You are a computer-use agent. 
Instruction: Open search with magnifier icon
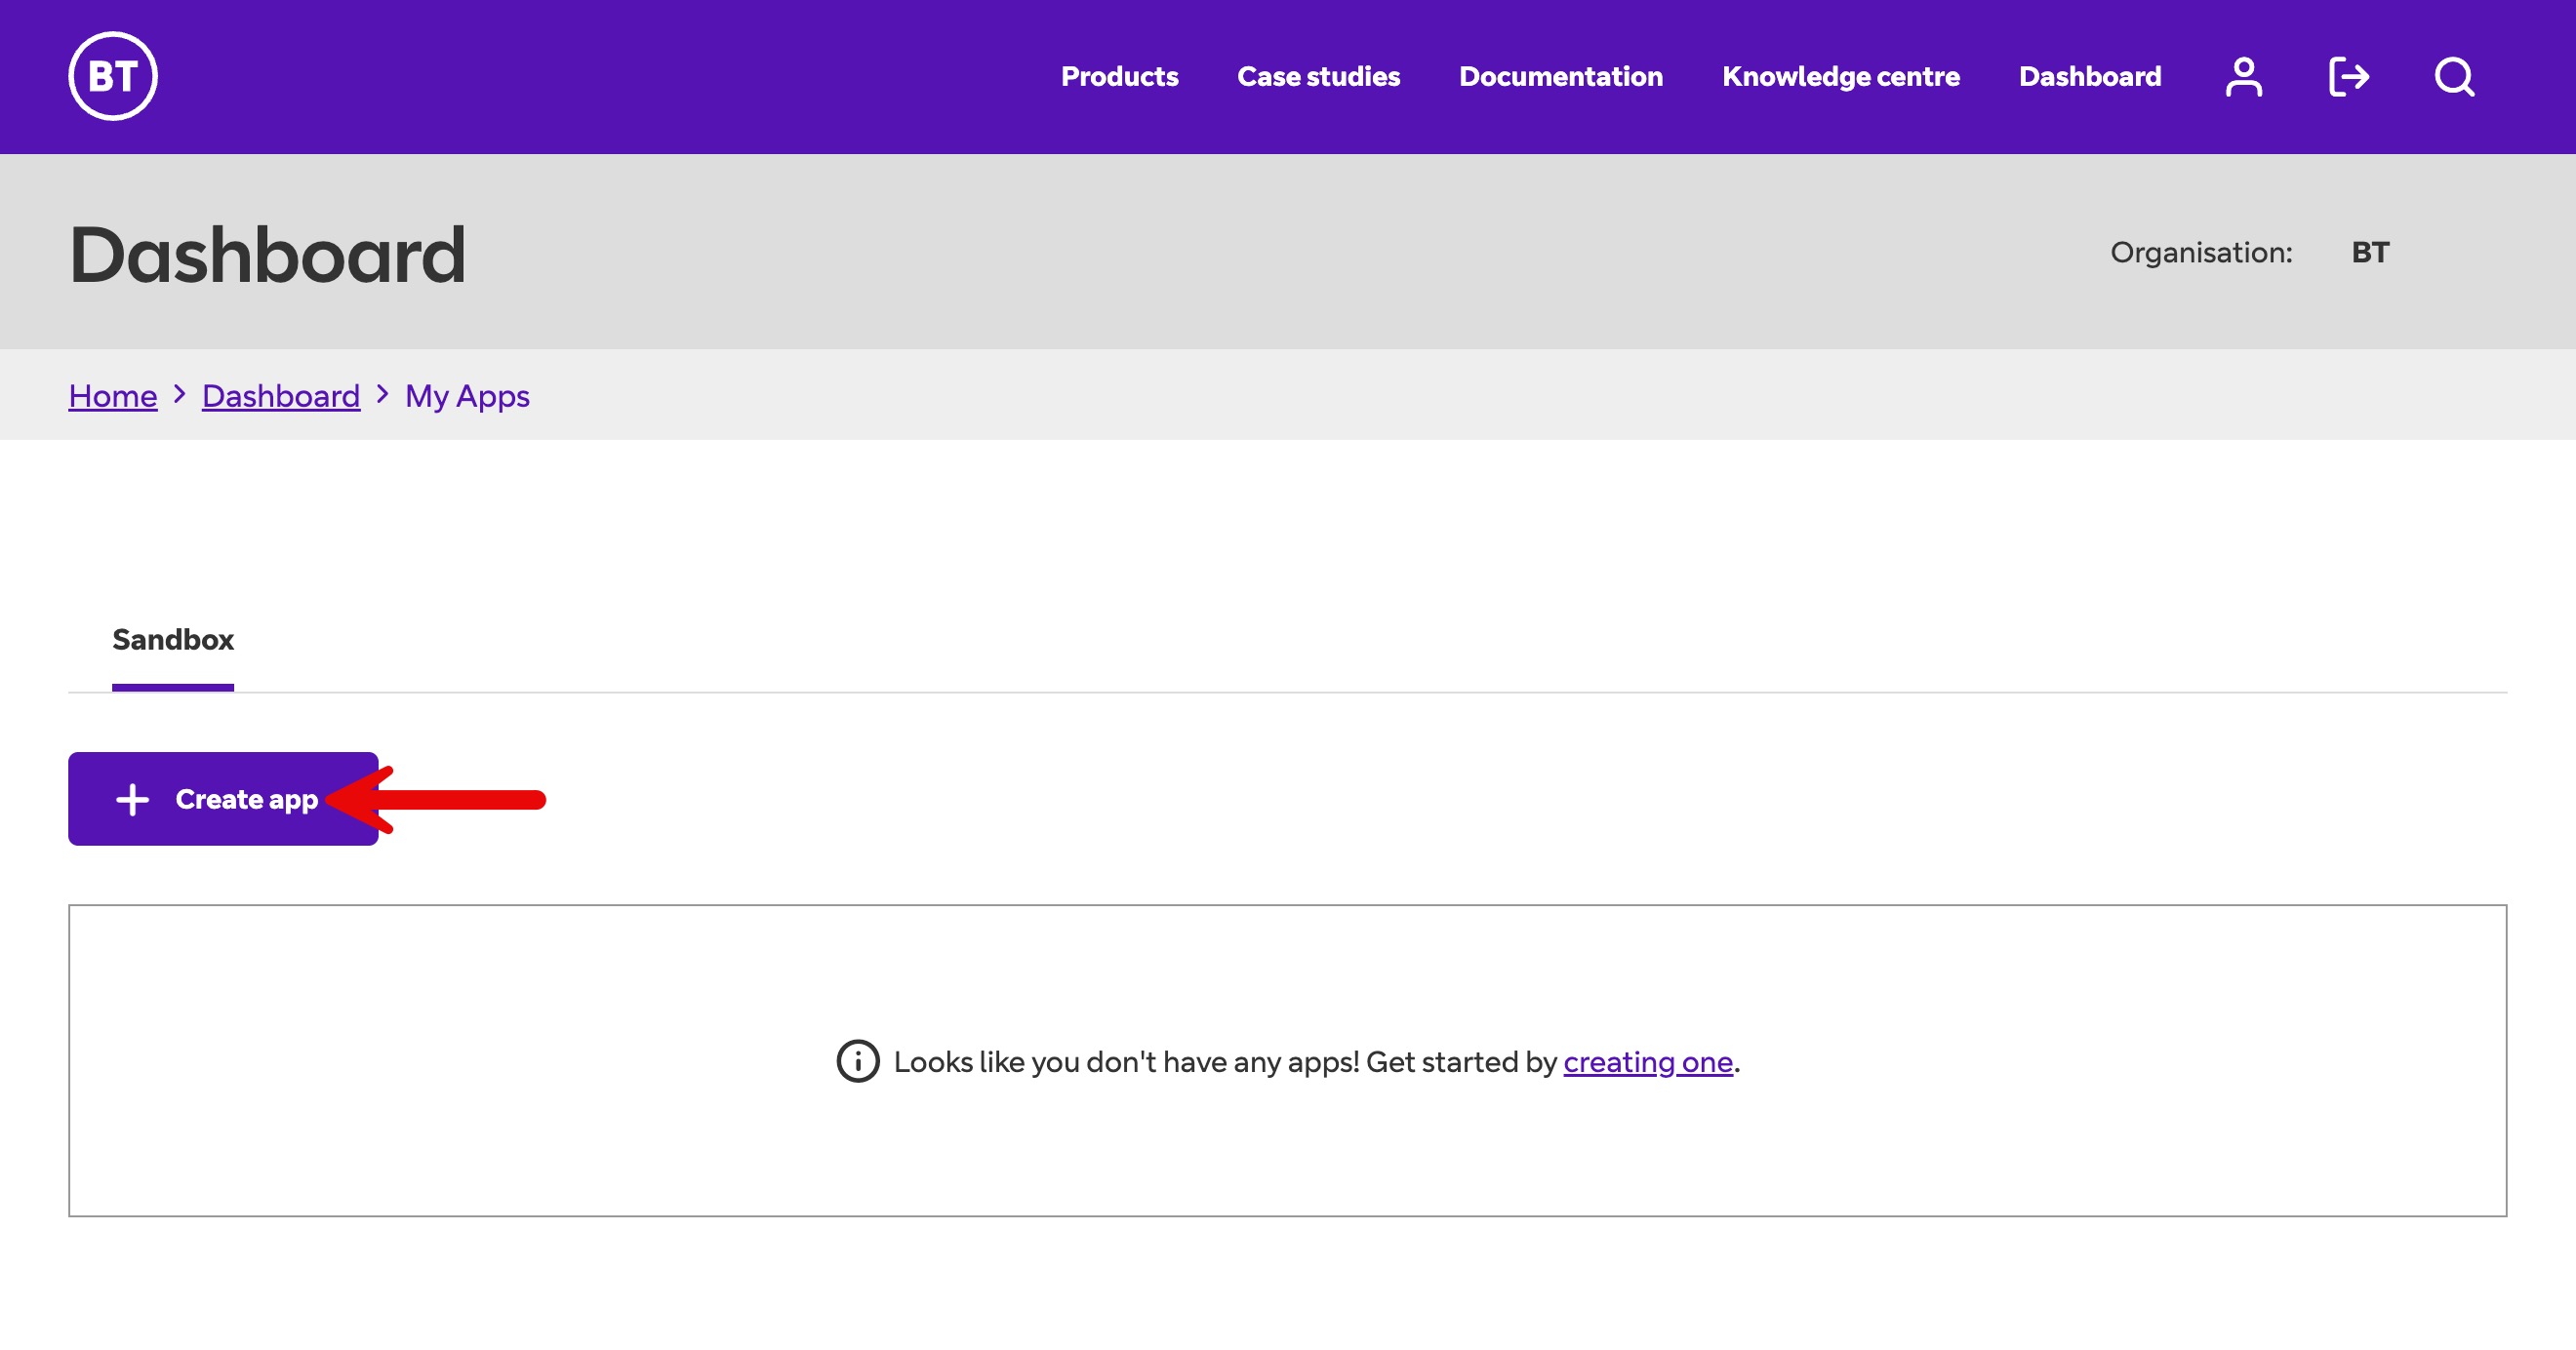pos(2454,77)
